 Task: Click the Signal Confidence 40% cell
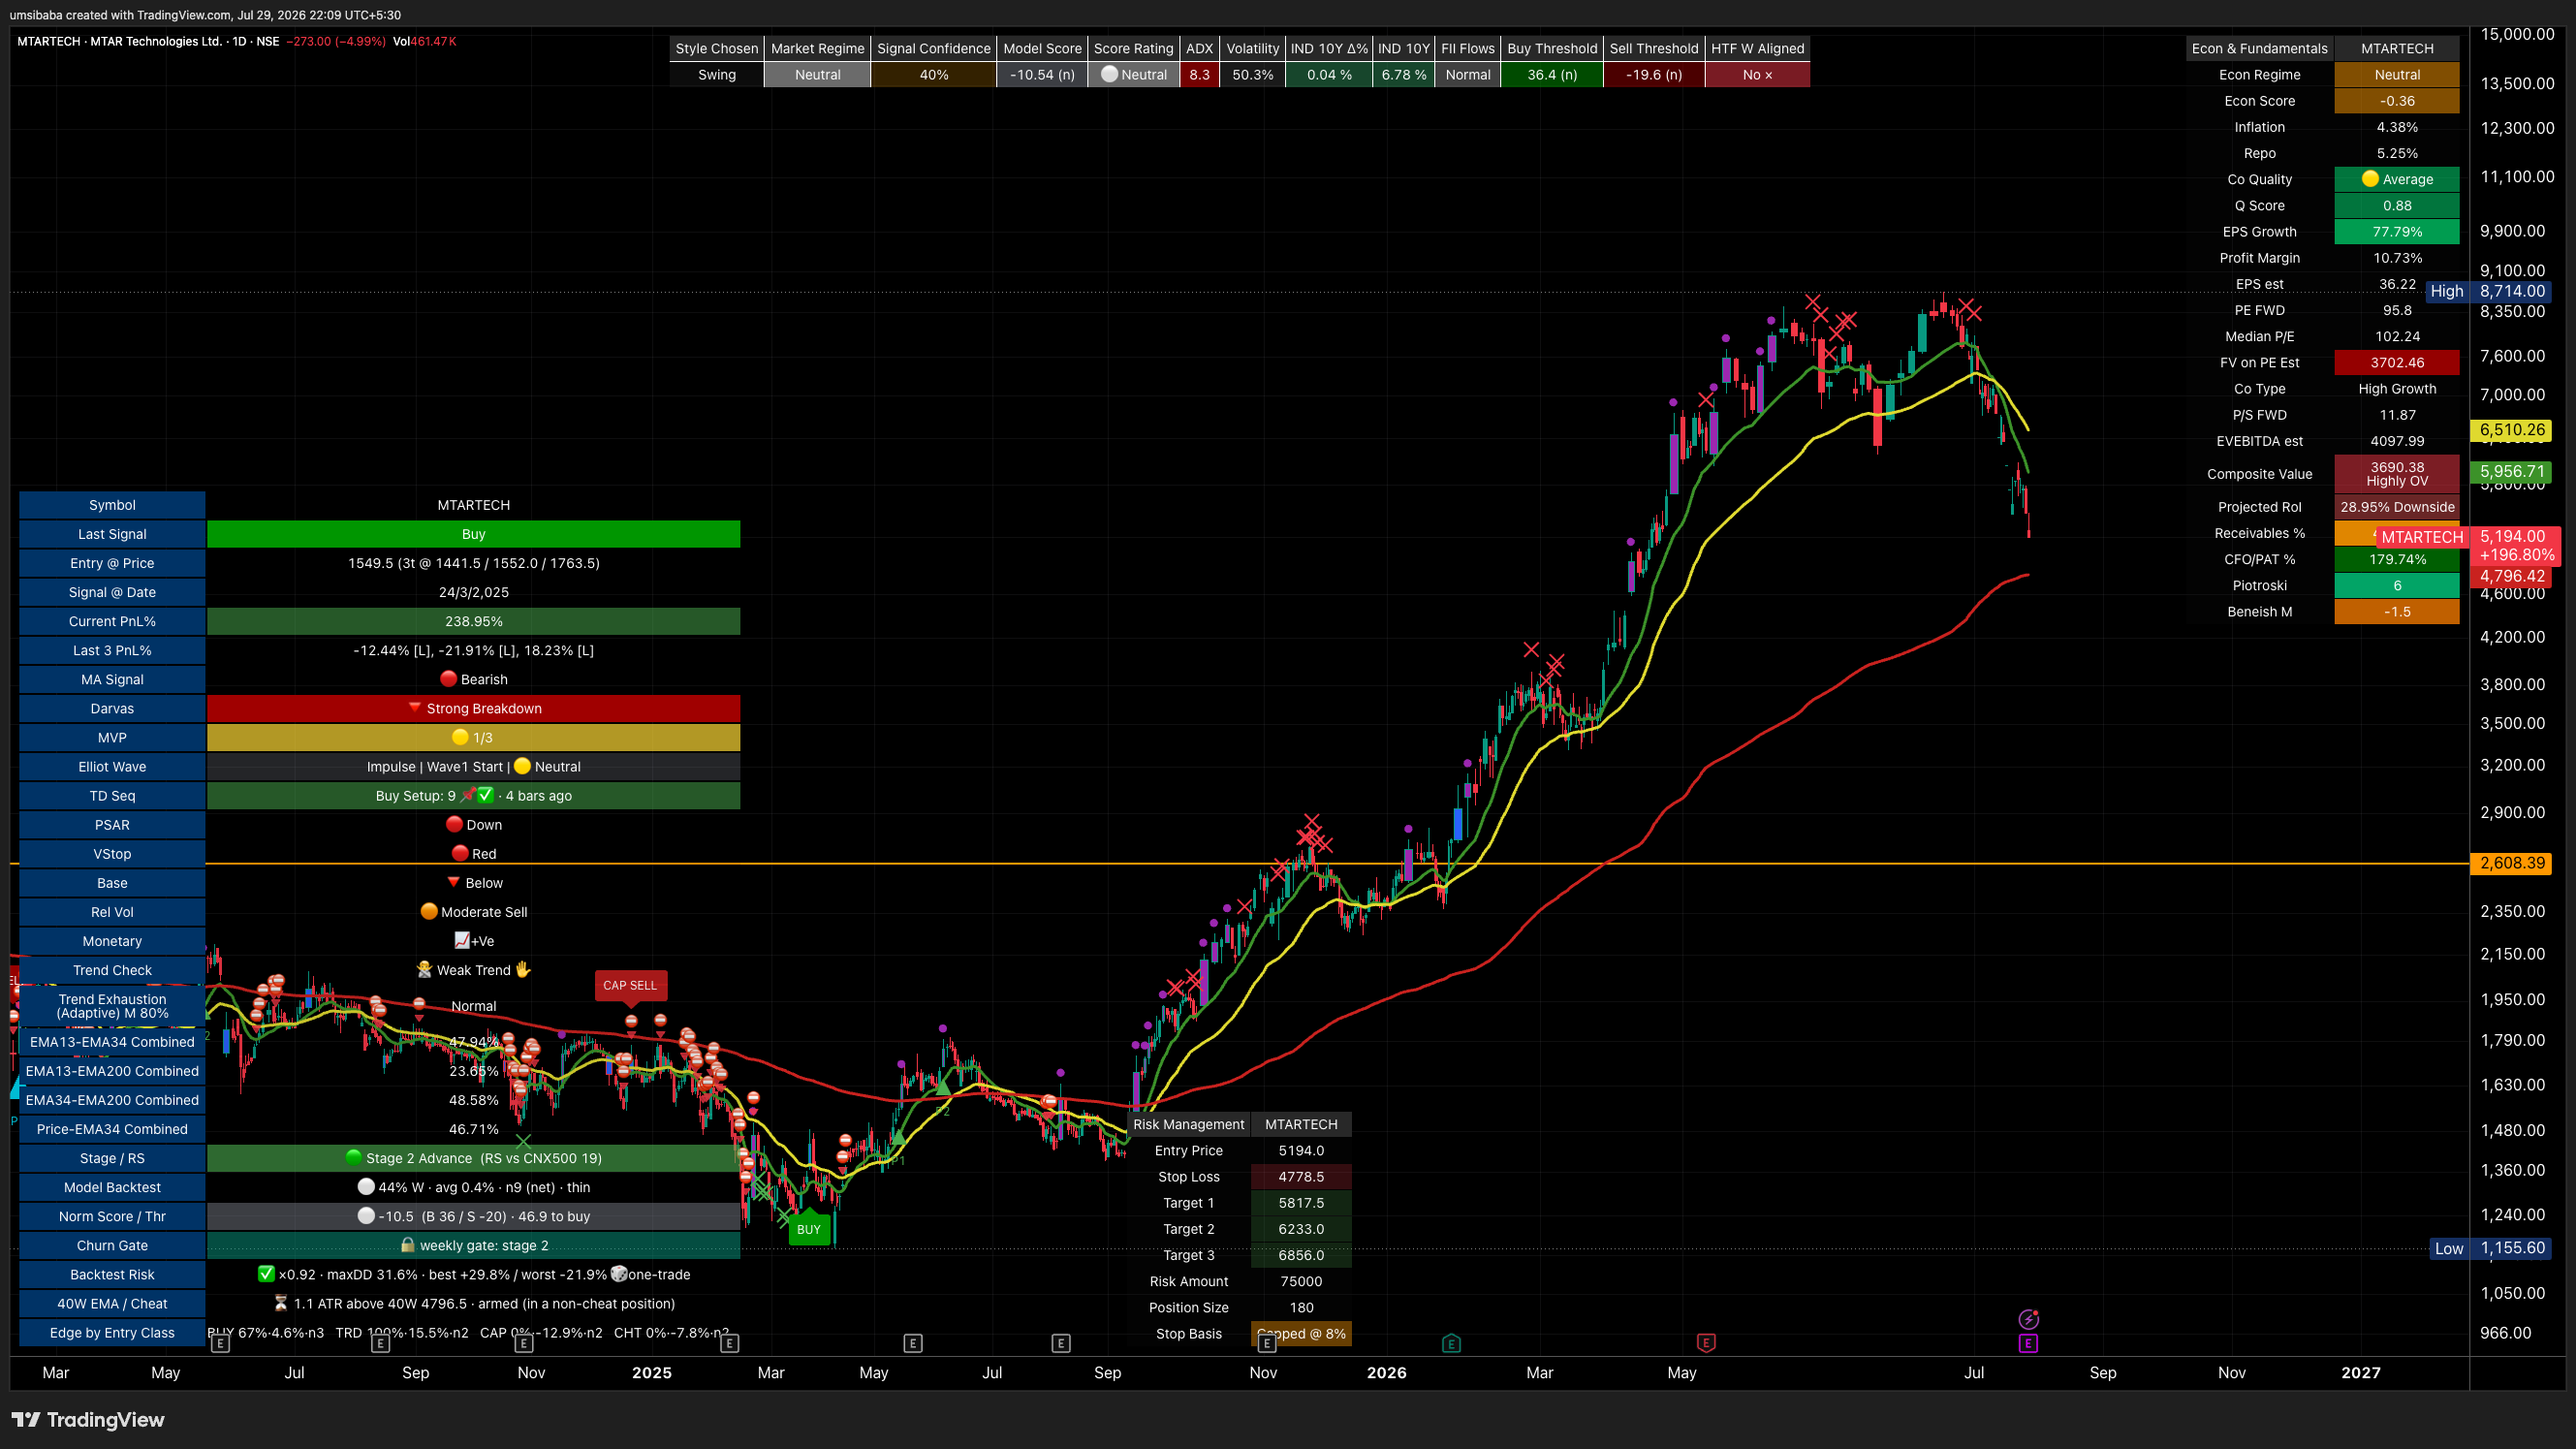point(933,75)
